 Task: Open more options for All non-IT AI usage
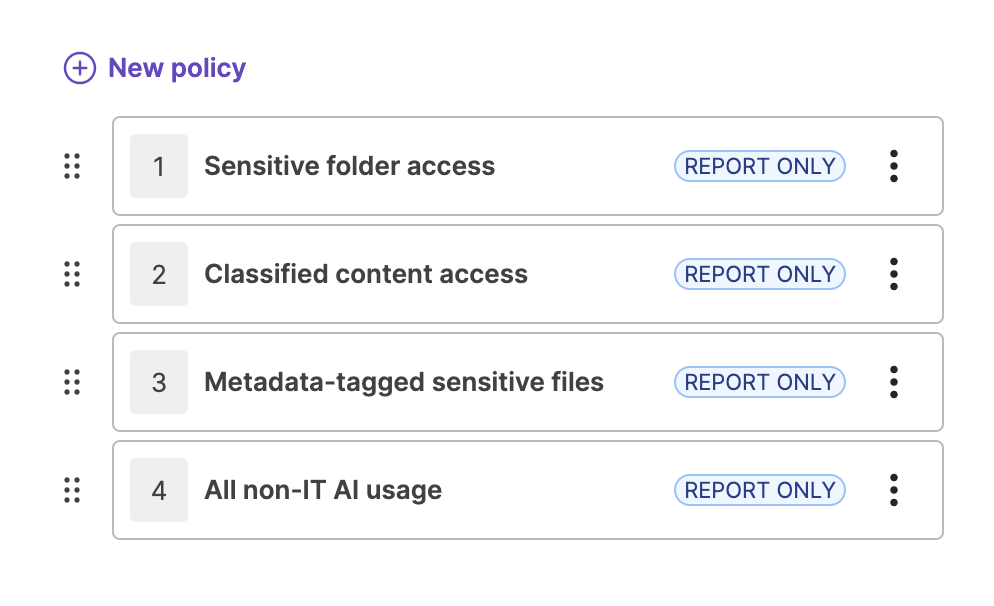pos(893,490)
